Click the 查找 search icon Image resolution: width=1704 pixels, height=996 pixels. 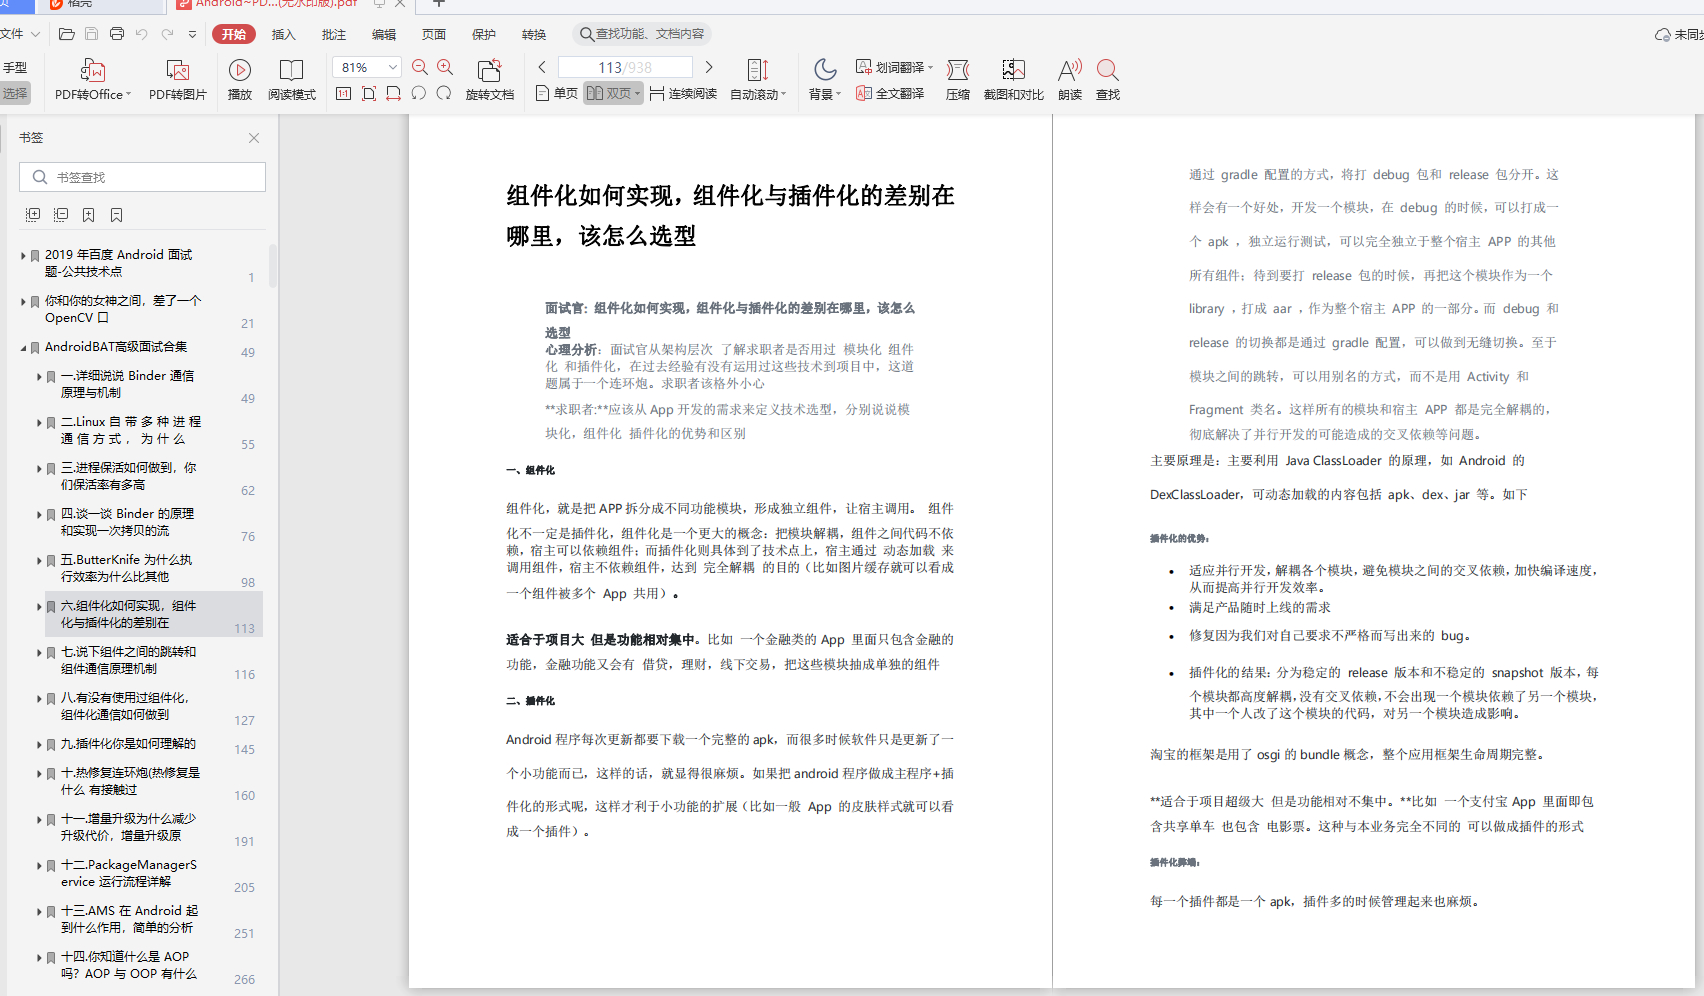click(x=1107, y=70)
